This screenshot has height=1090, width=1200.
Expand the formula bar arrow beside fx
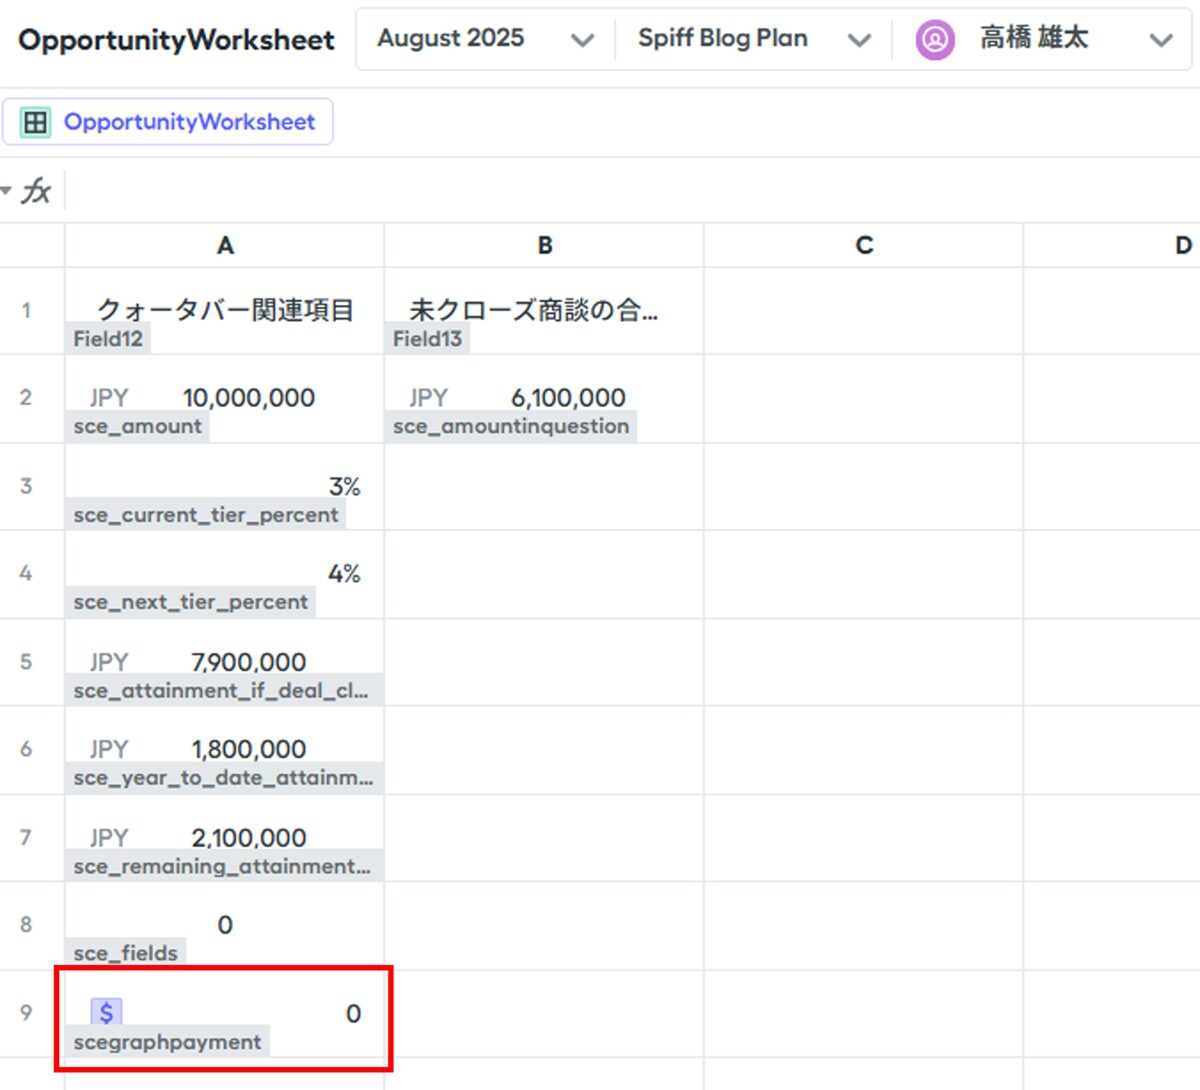6,189
